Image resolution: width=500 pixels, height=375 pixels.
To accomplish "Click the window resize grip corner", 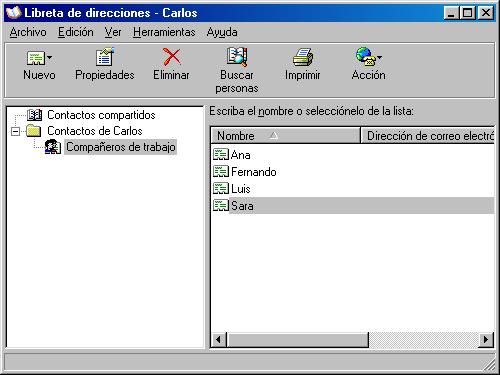I will (x=489, y=365).
